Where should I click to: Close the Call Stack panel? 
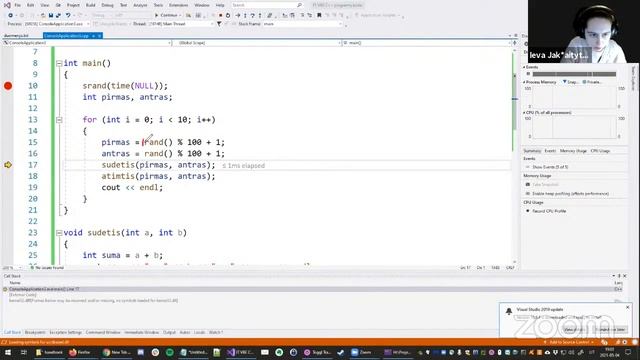[625, 276]
